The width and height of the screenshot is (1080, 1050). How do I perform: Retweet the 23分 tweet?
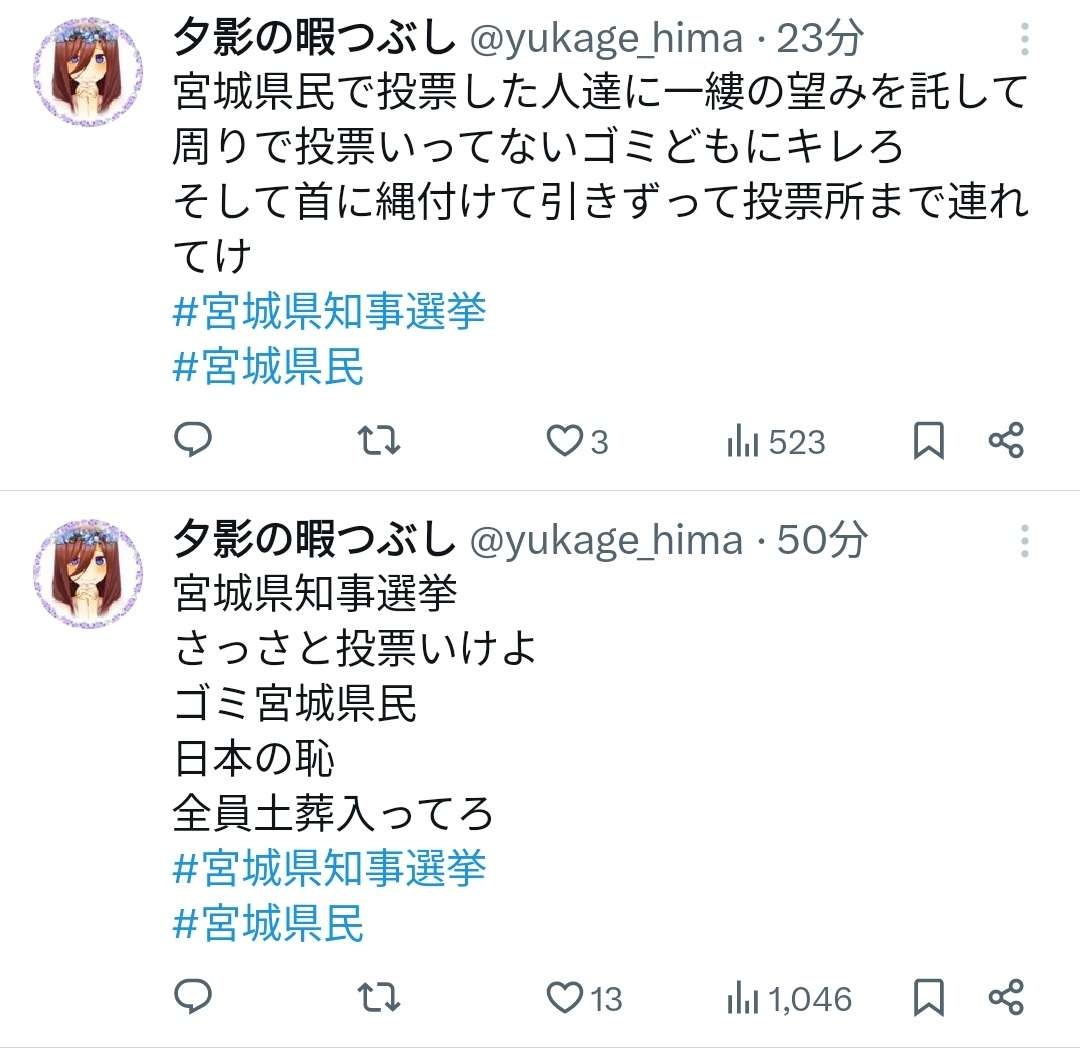380,441
